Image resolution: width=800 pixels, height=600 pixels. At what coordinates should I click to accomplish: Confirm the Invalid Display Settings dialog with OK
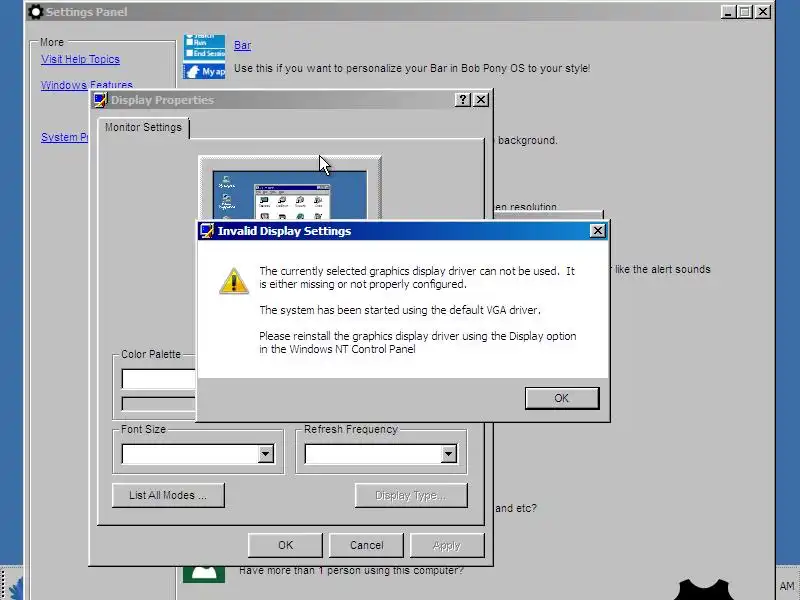pyautogui.click(x=562, y=398)
